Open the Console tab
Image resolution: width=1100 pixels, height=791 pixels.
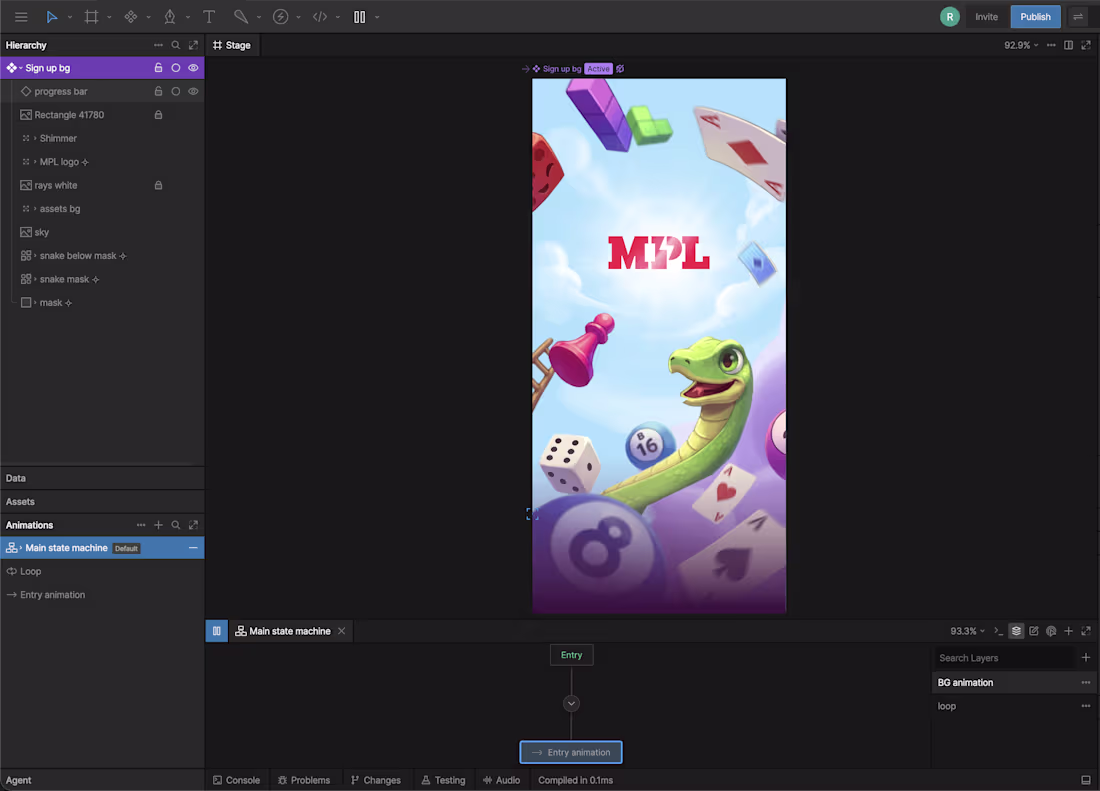click(x=236, y=780)
